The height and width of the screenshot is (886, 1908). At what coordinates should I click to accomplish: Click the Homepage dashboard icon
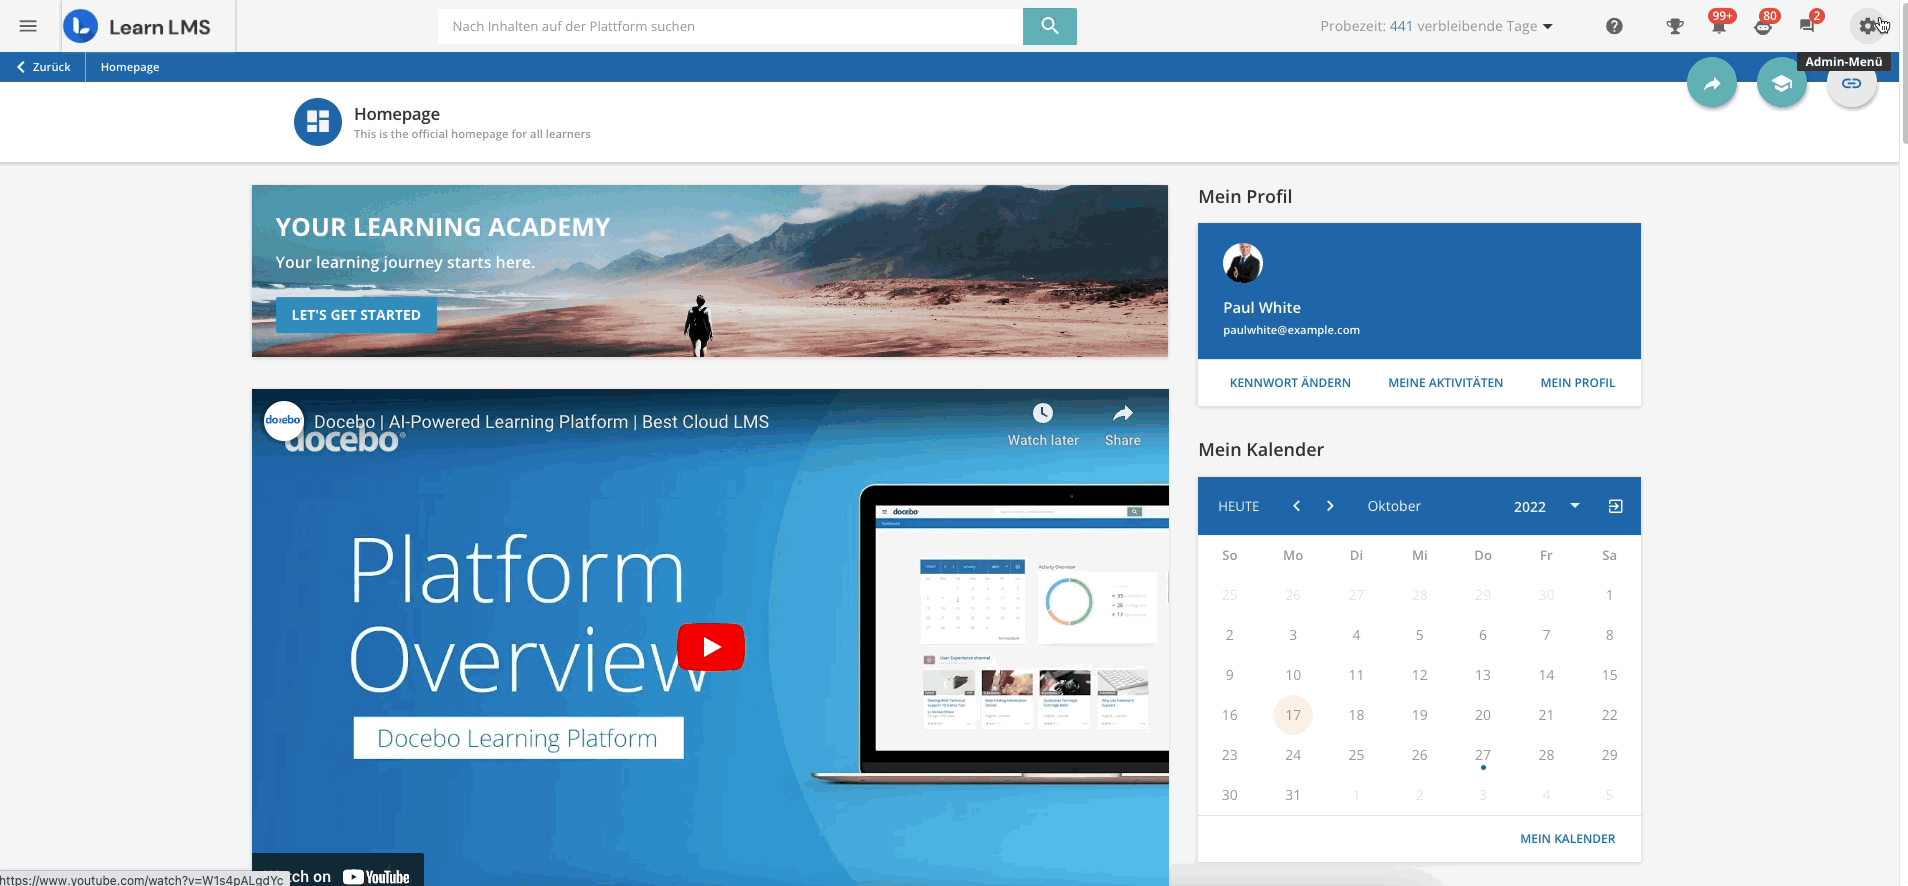coord(318,122)
